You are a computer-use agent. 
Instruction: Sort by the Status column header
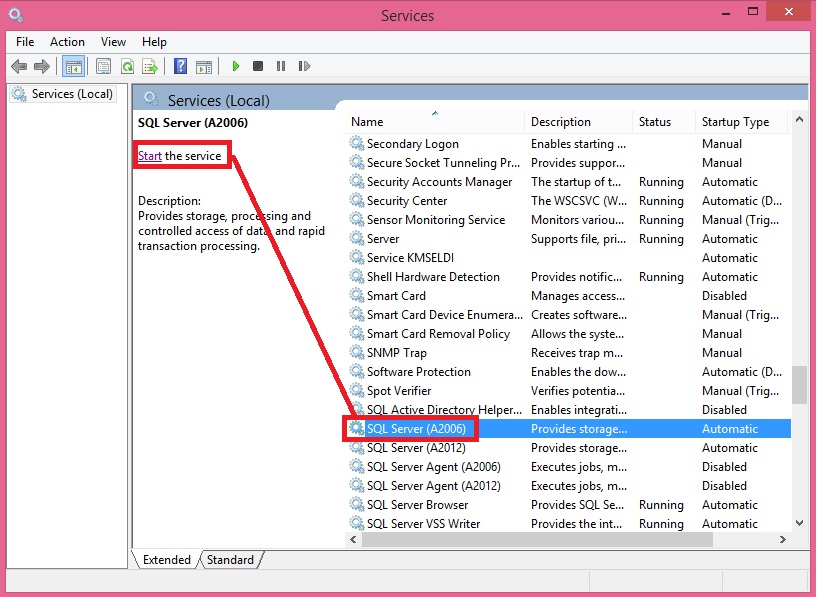655,122
